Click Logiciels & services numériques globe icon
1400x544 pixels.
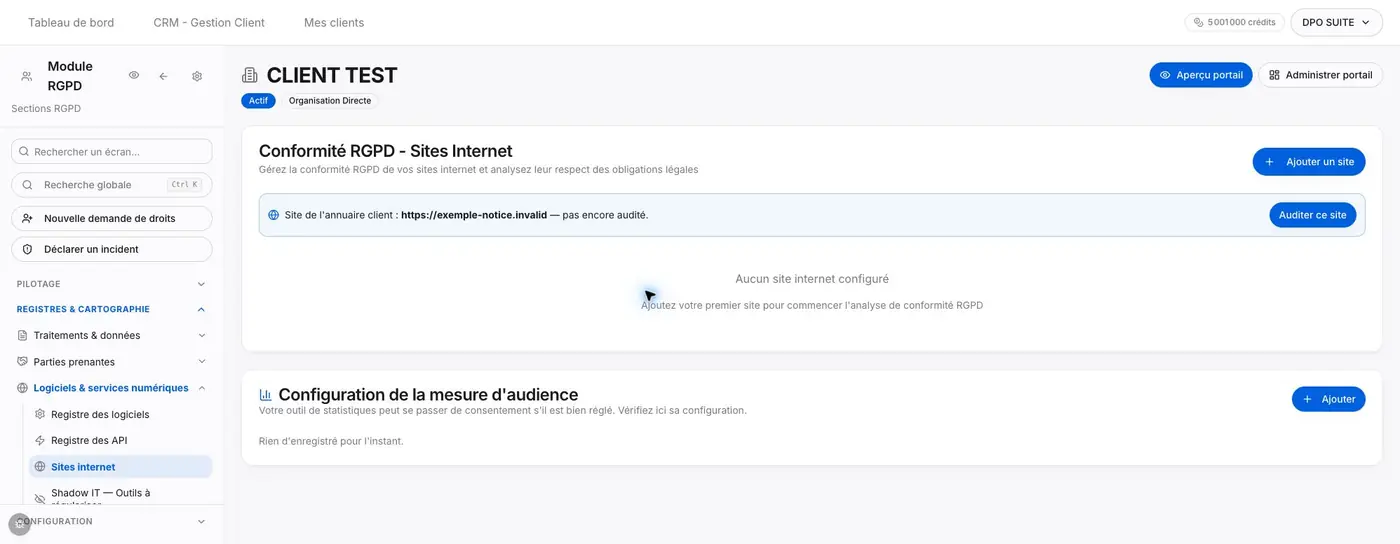click(x=23, y=388)
